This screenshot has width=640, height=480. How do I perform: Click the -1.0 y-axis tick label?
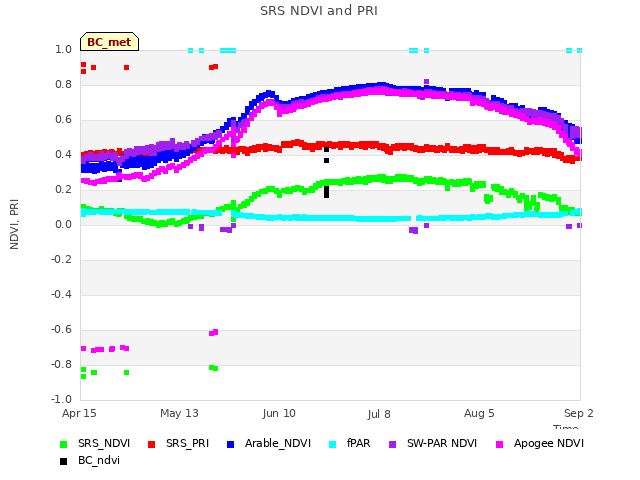(x=61, y=400)
